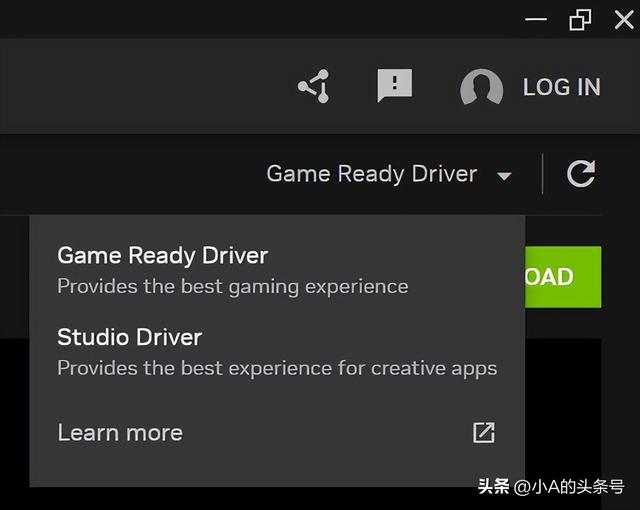640x510 pixels.
Task: Restore down the application window
Action: tap(580, 19)
